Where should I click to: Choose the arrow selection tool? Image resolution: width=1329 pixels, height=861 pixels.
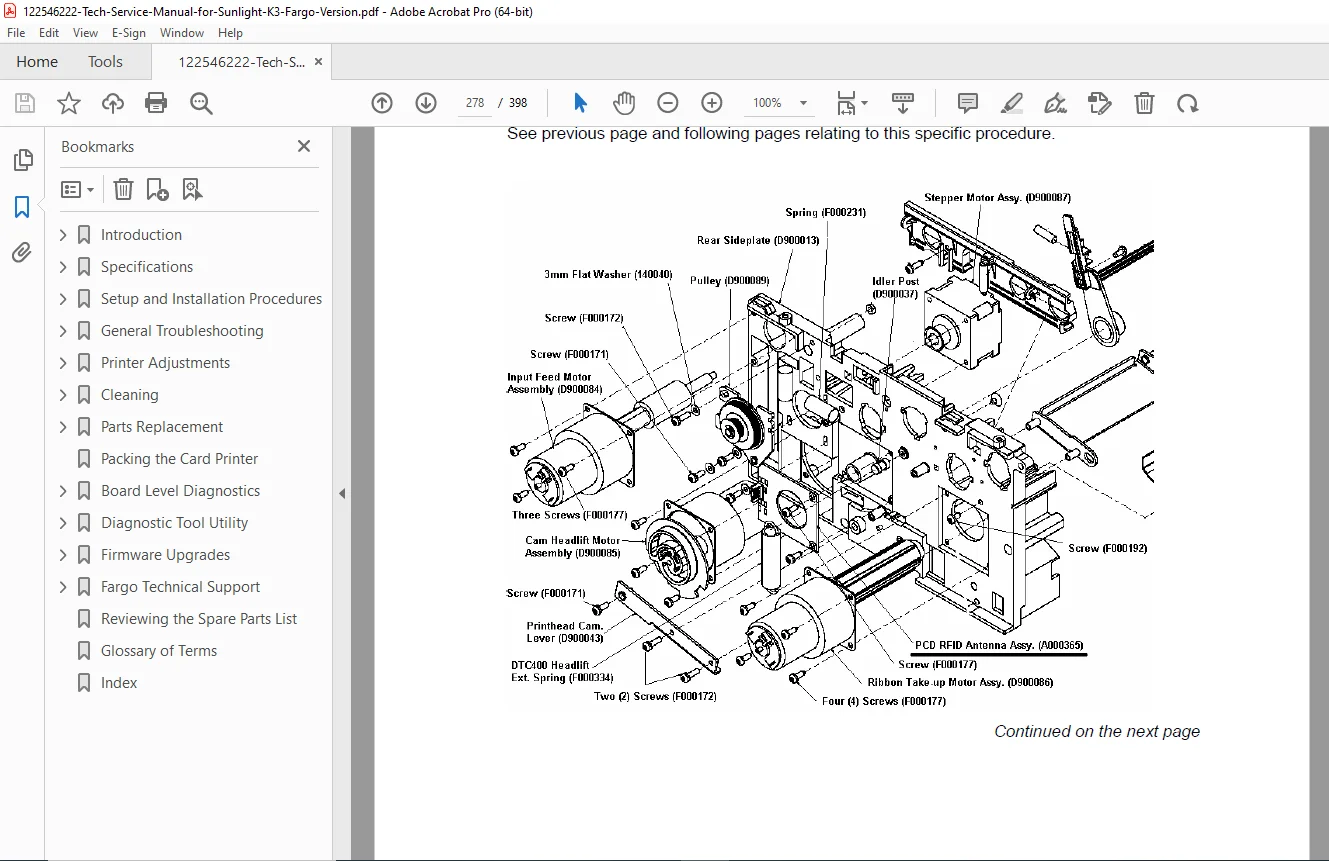(x=580, y=103)
